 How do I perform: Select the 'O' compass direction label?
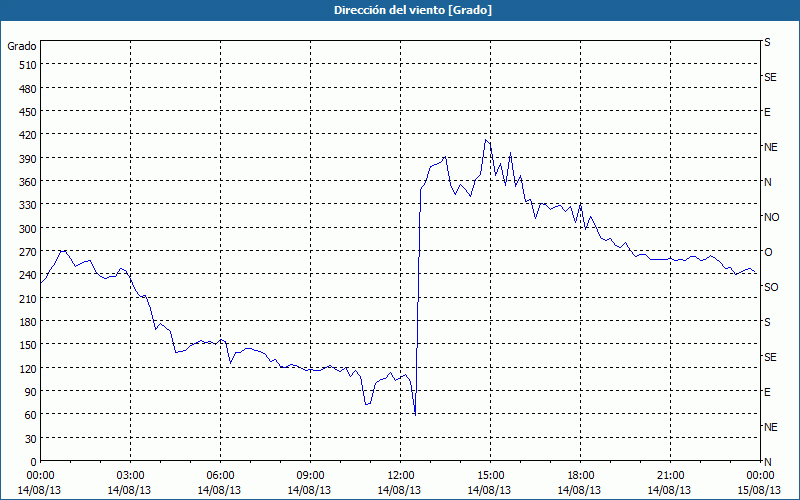point(768,252)
